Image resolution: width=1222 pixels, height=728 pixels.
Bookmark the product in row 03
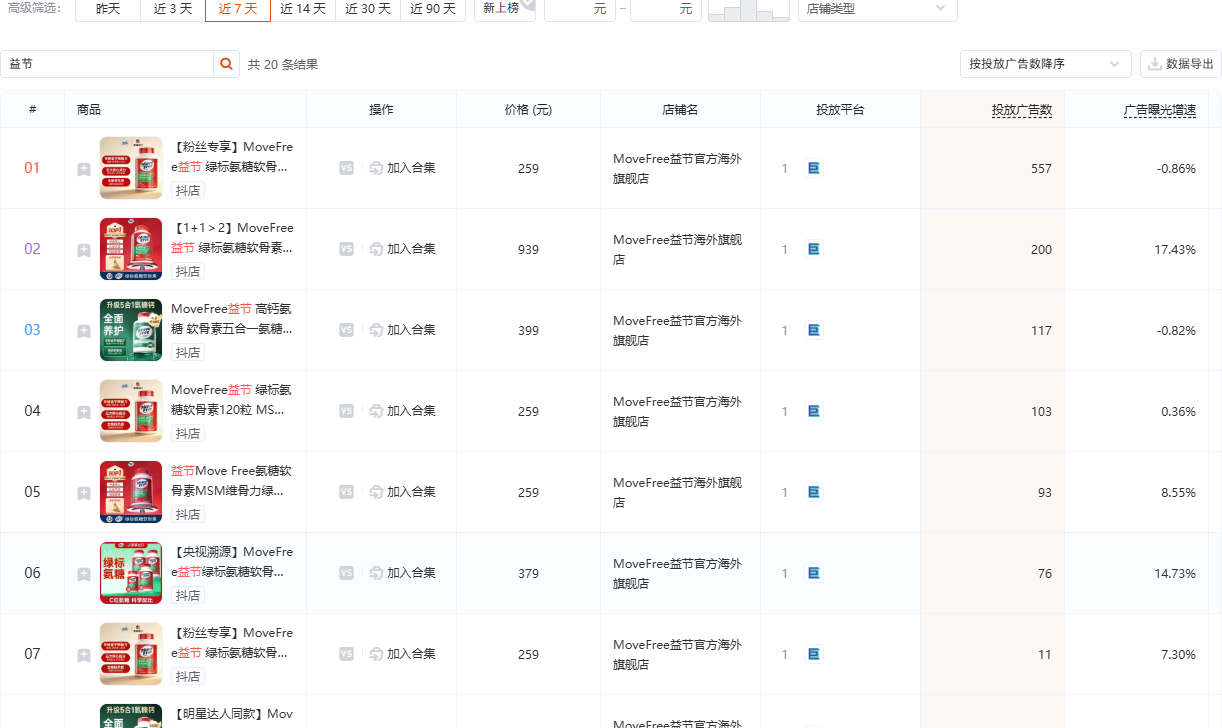[84, 331]
